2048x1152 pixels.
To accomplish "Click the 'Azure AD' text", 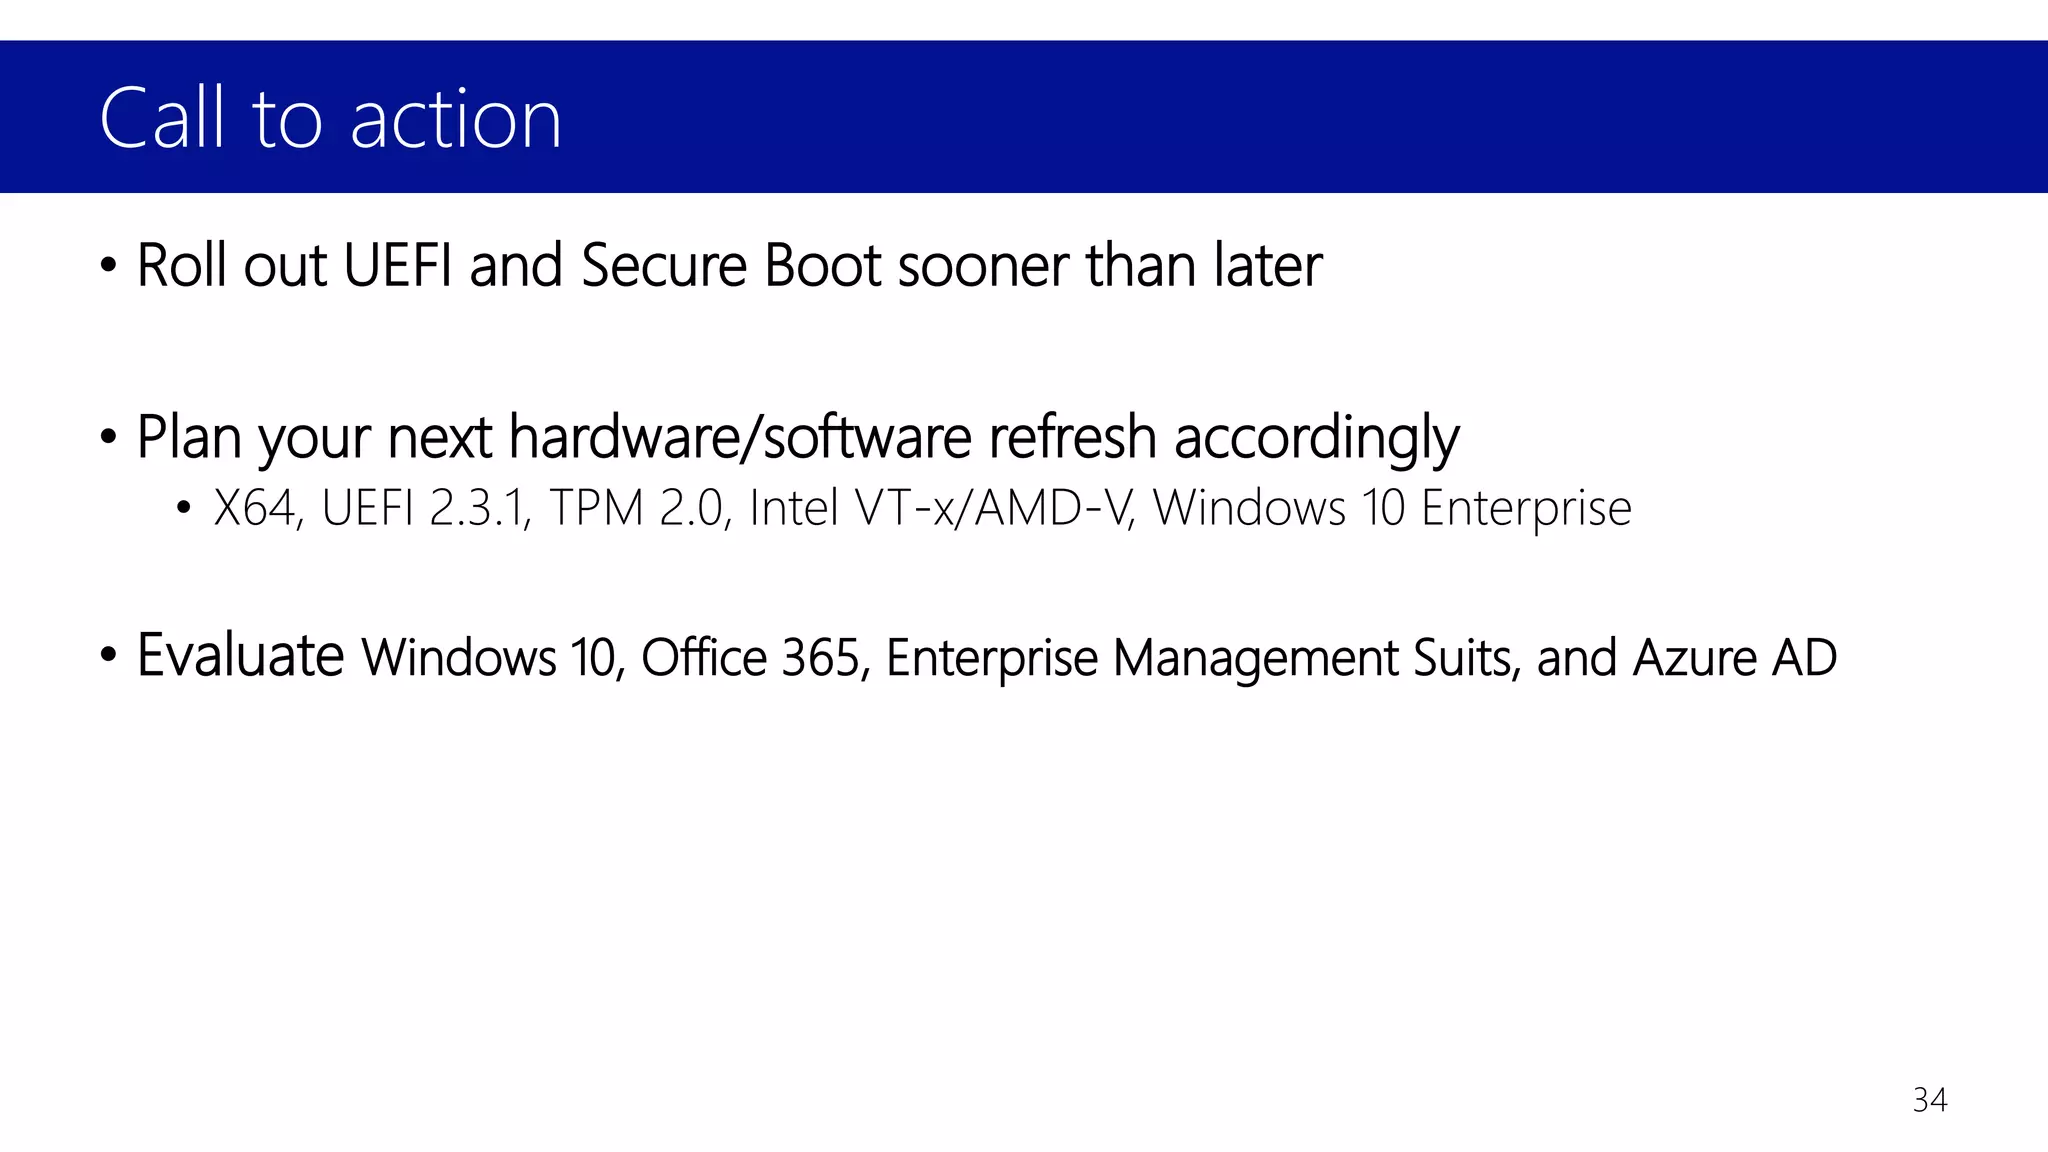I will [1735, 658].
